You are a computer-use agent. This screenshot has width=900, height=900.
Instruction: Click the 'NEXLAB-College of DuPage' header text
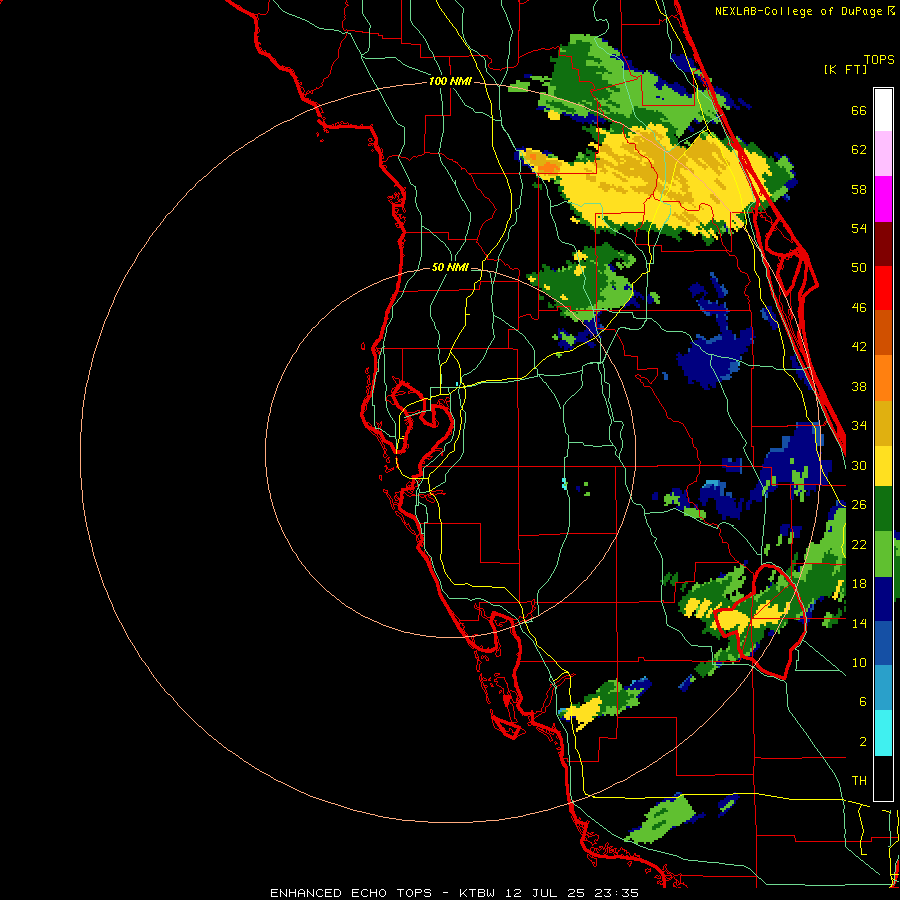coord(798,11)
